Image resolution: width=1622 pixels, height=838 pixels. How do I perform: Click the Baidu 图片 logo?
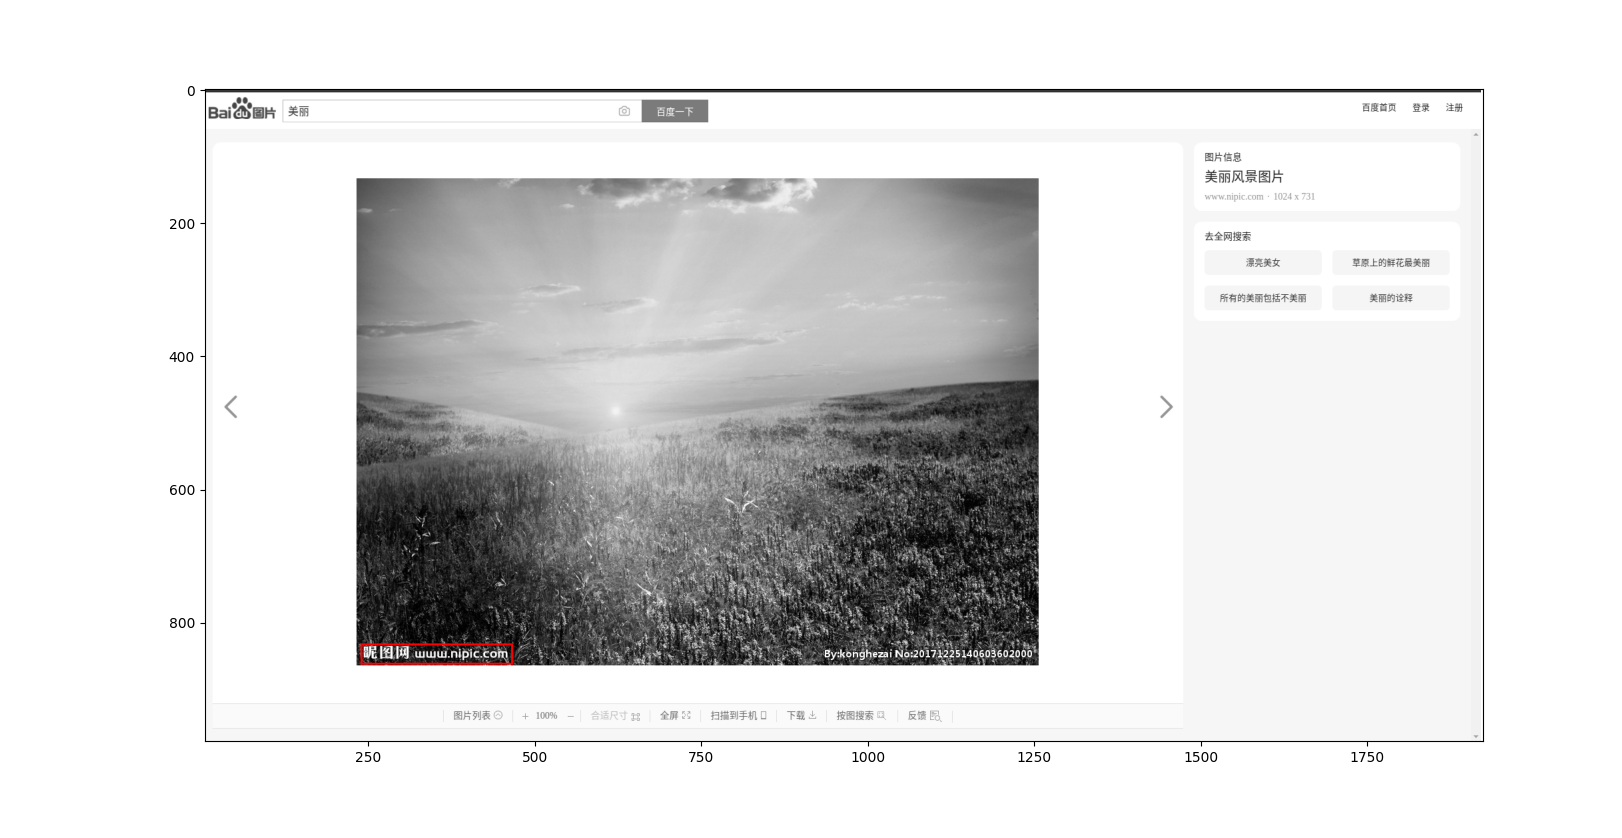tap(242, 109)
